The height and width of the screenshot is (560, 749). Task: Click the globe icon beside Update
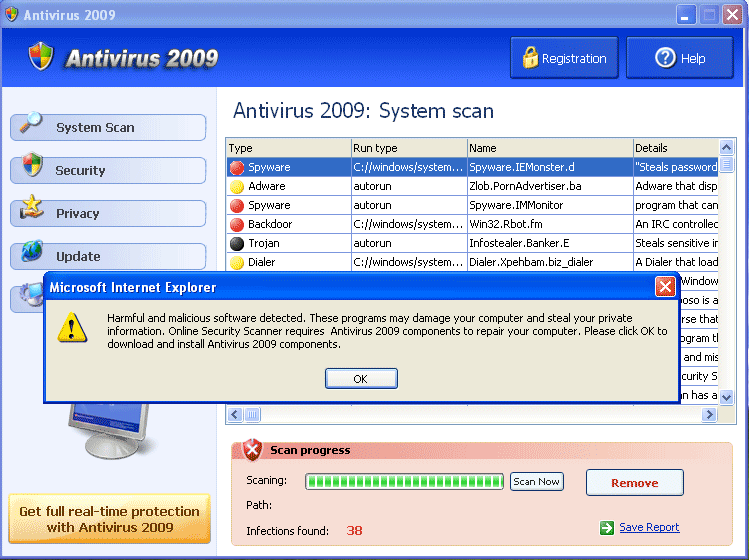pyautogui.click(x=32, y=253)
